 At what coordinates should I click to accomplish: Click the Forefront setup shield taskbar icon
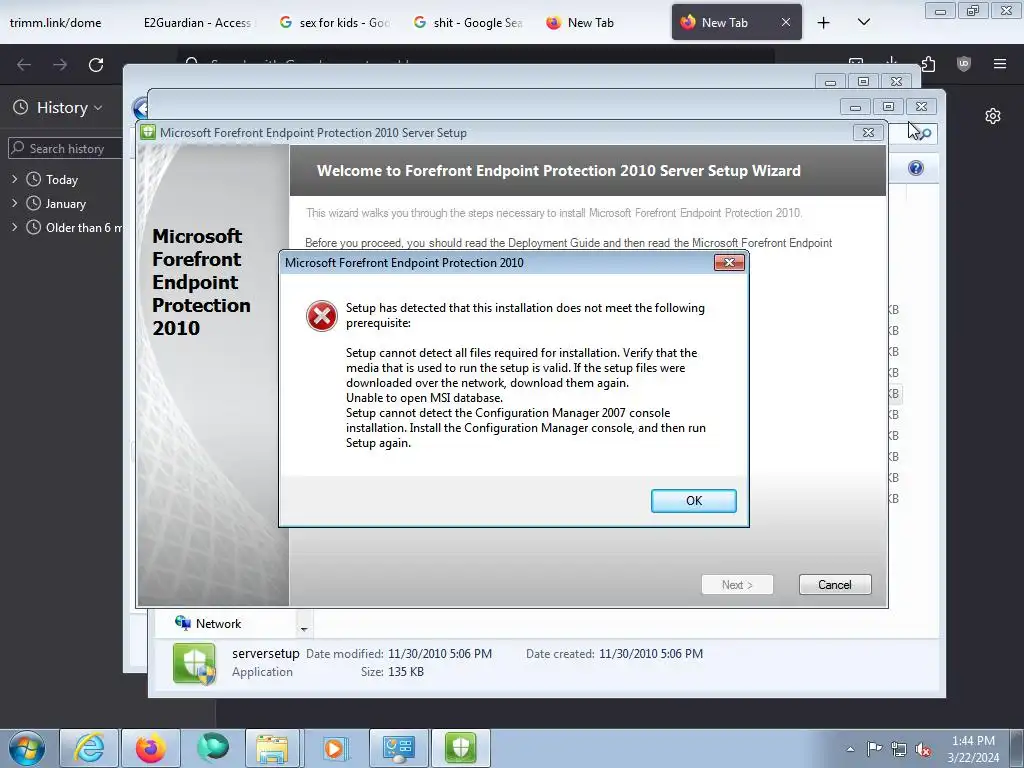(x=460, y=748)
